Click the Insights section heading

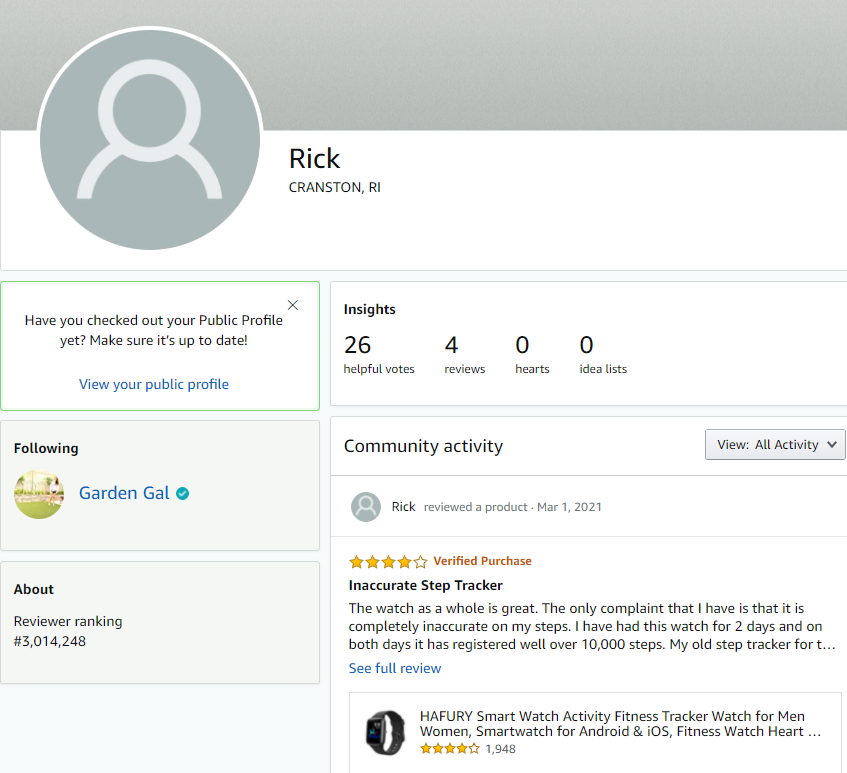(369, 309)
